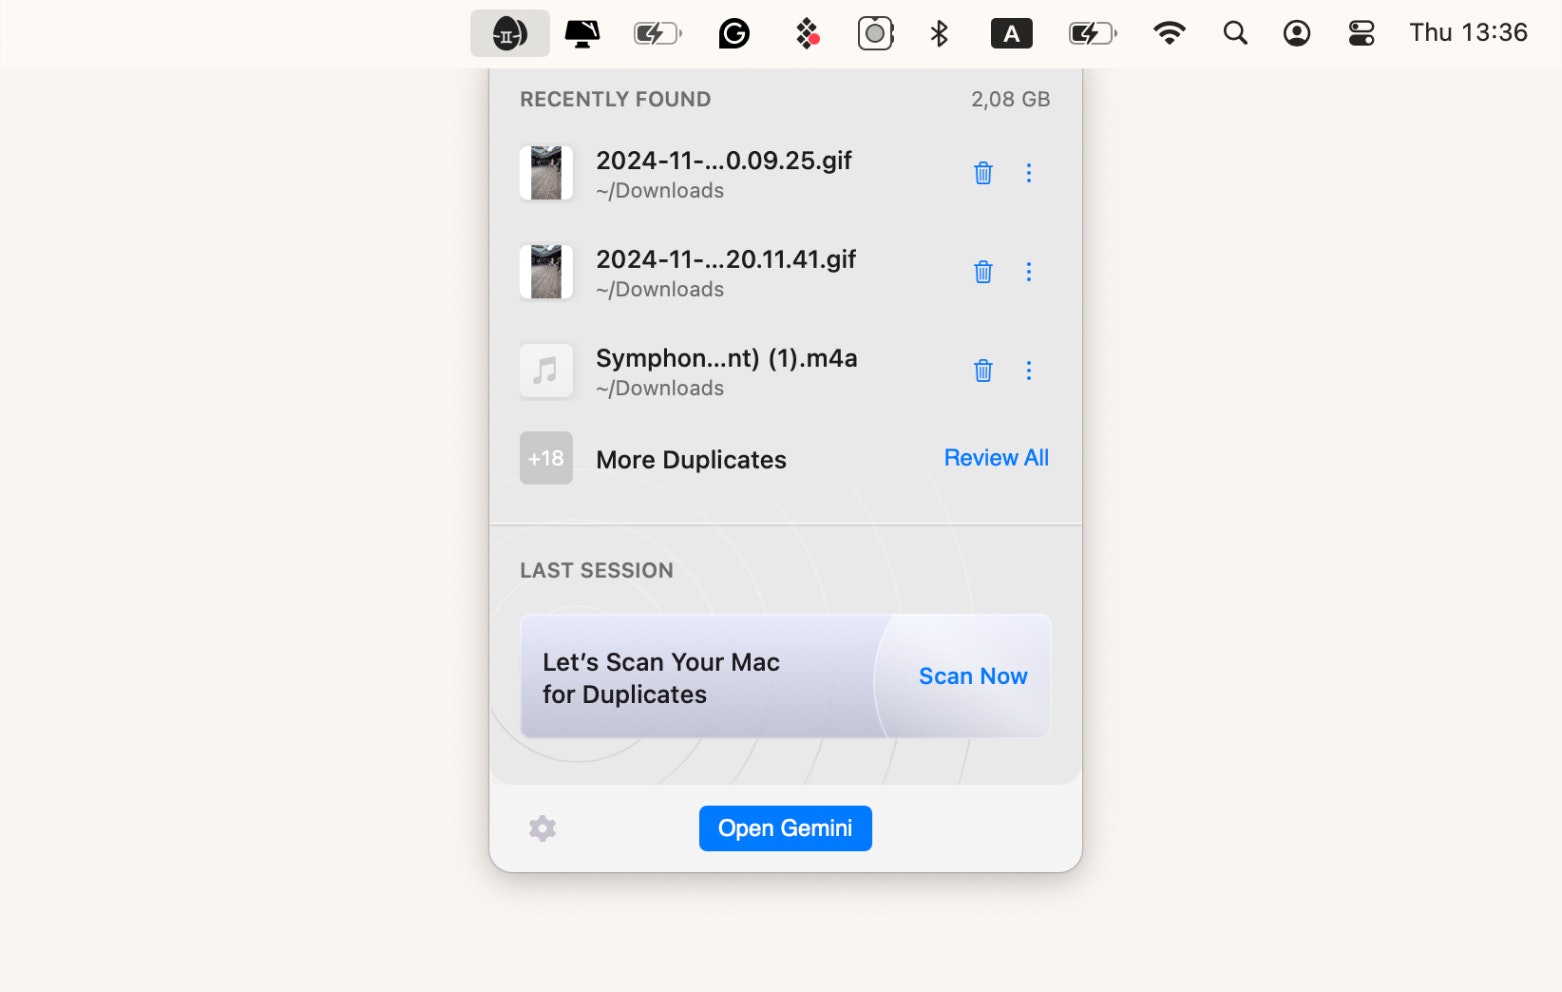Click the clock showing Thu 13:36
The width and height of the screenshot is (1562, 992).
click(1468, 33)
